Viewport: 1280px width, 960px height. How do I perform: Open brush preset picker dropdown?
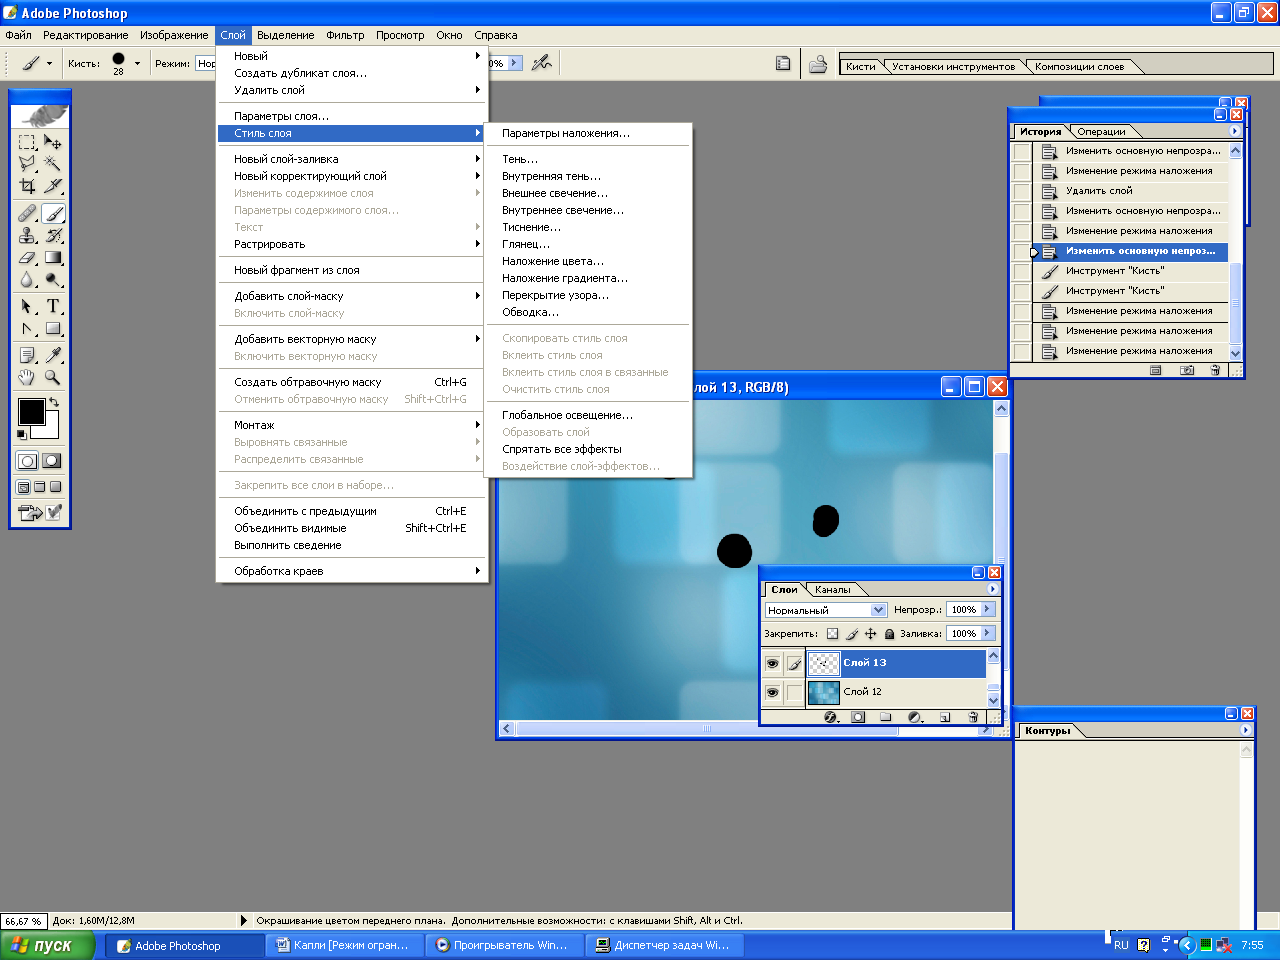137,63
